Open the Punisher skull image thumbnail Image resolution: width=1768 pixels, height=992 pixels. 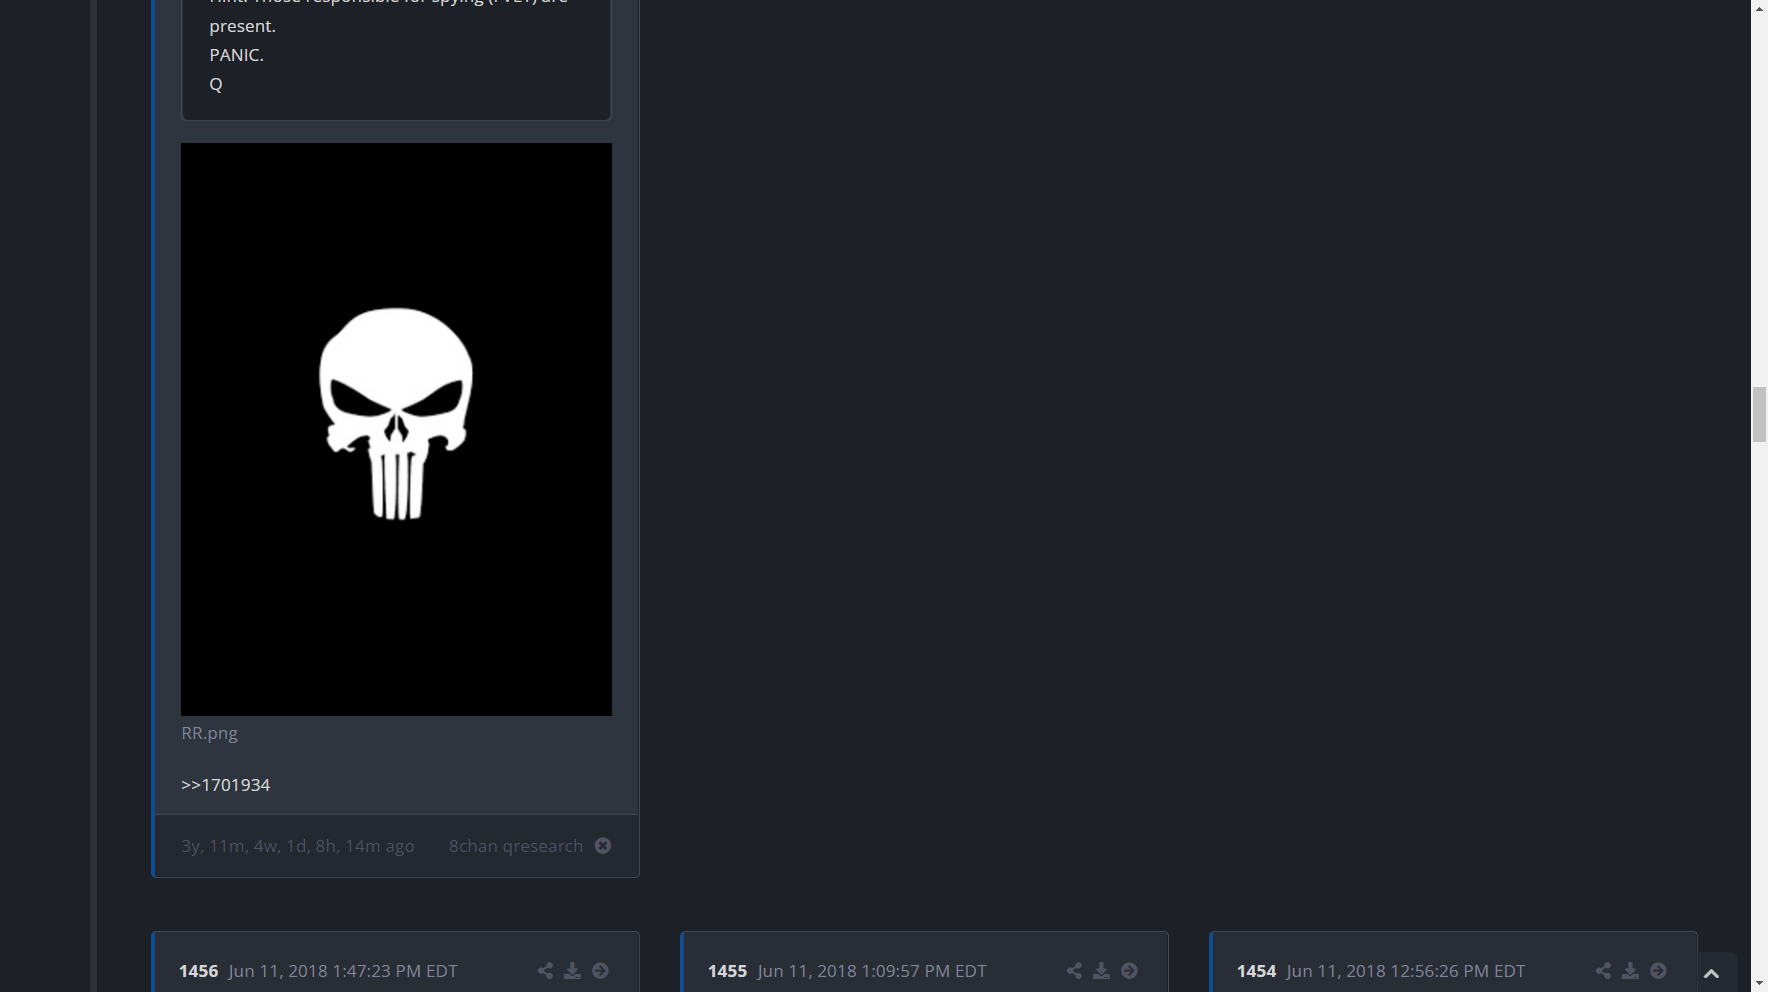(396, 429)
